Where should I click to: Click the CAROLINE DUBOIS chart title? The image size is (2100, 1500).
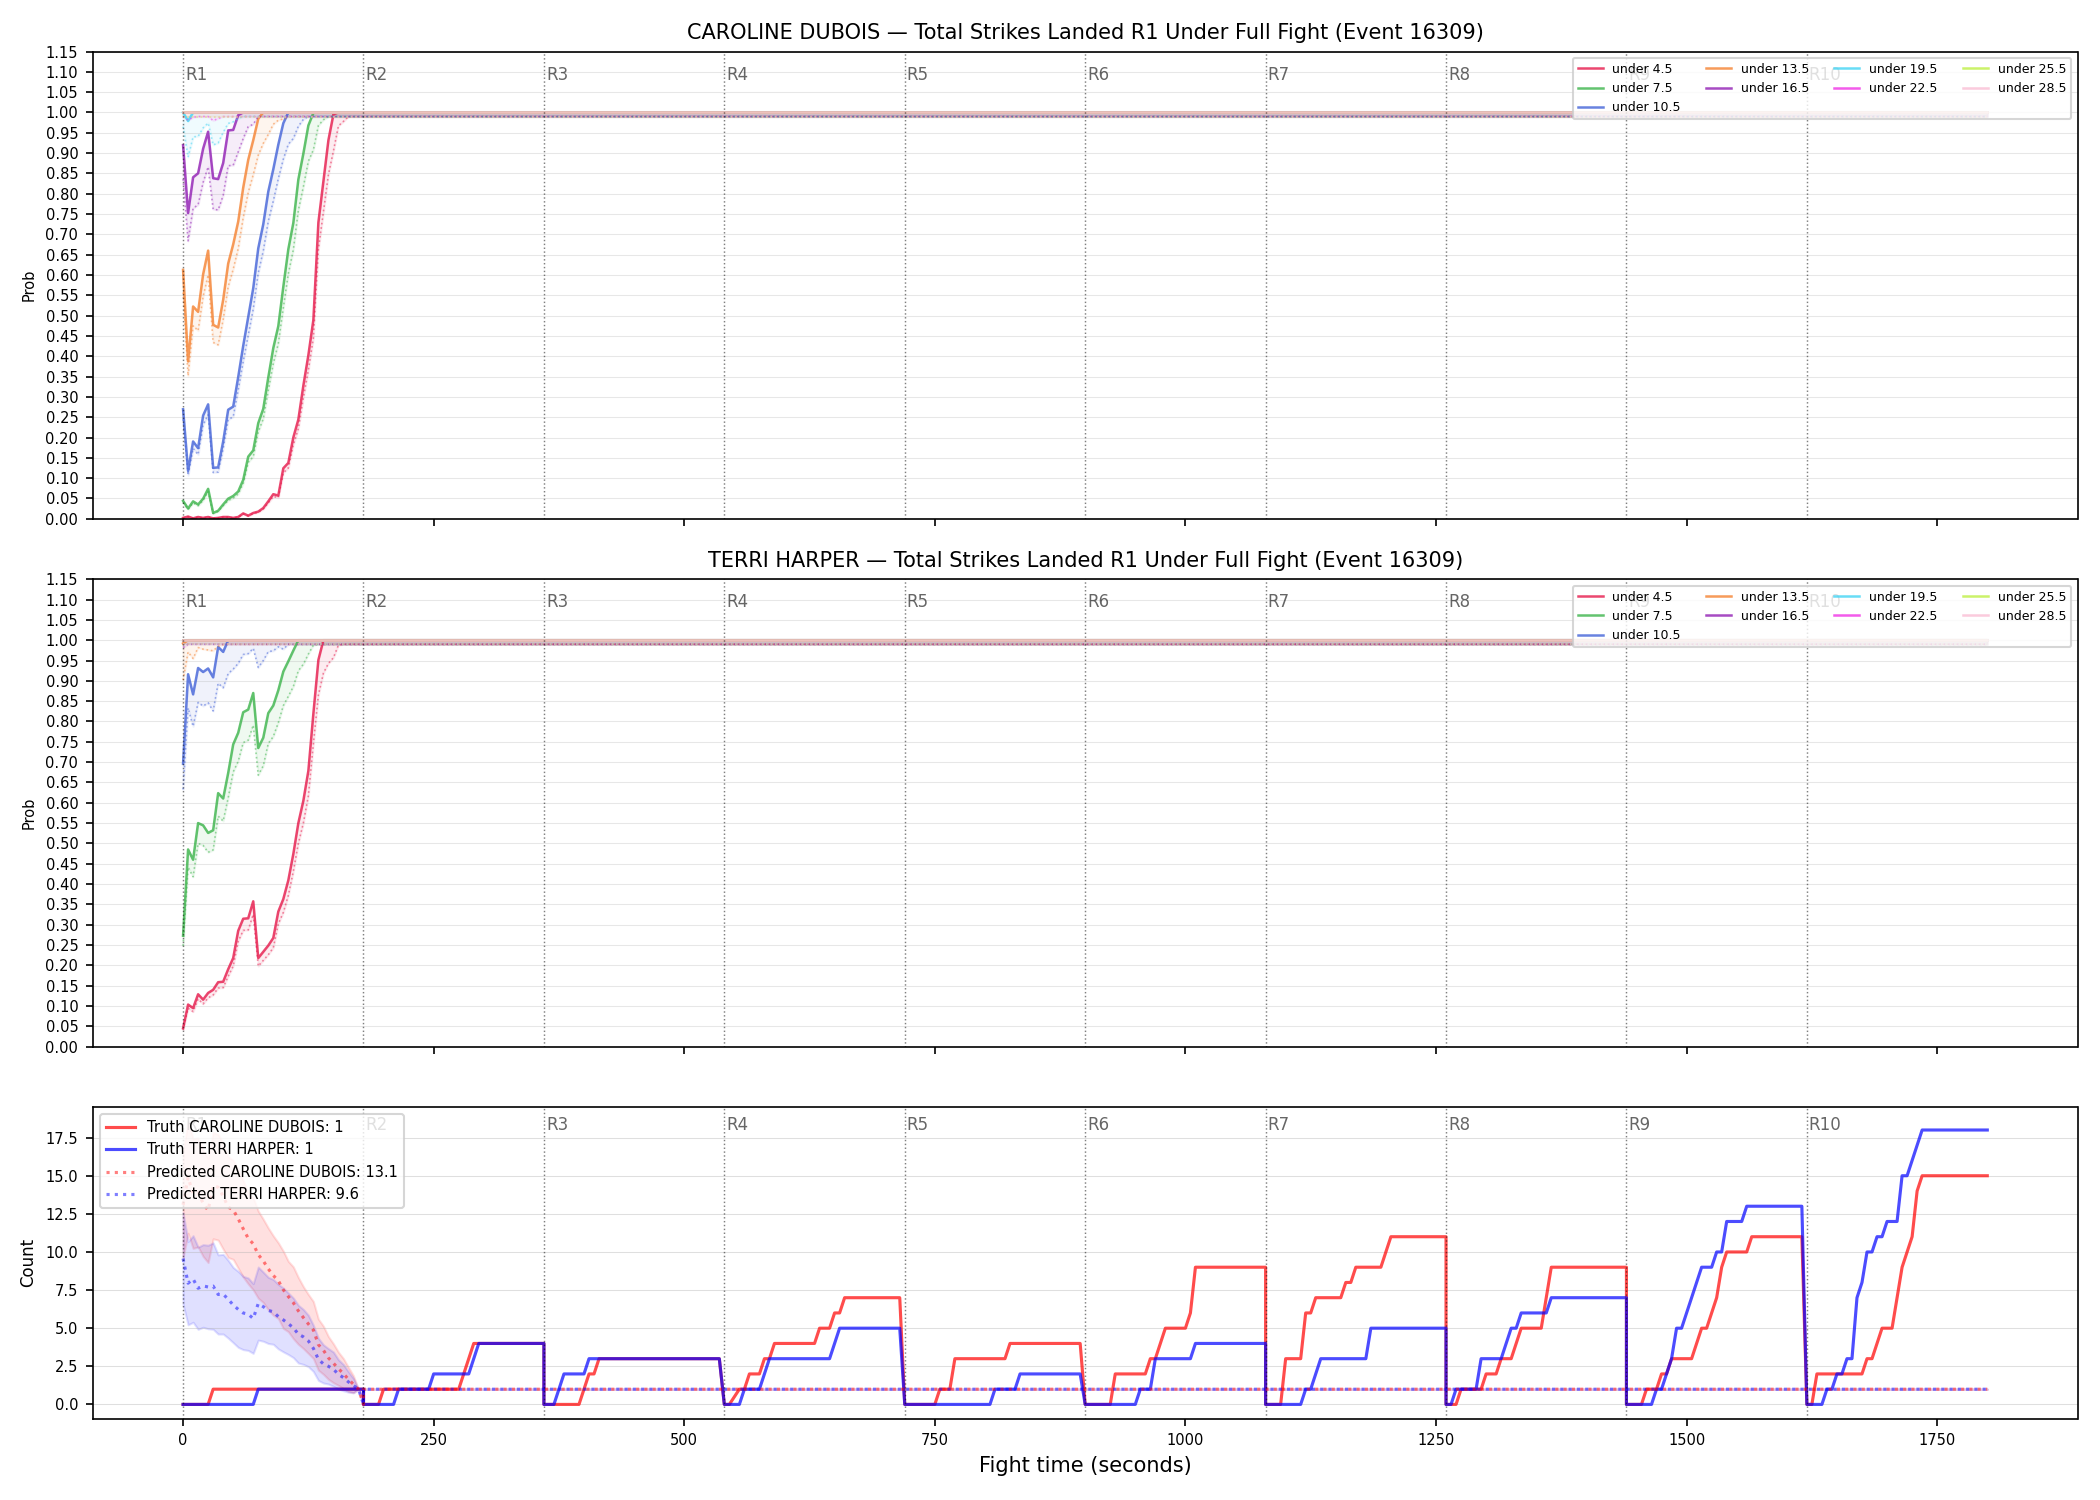1085,32
